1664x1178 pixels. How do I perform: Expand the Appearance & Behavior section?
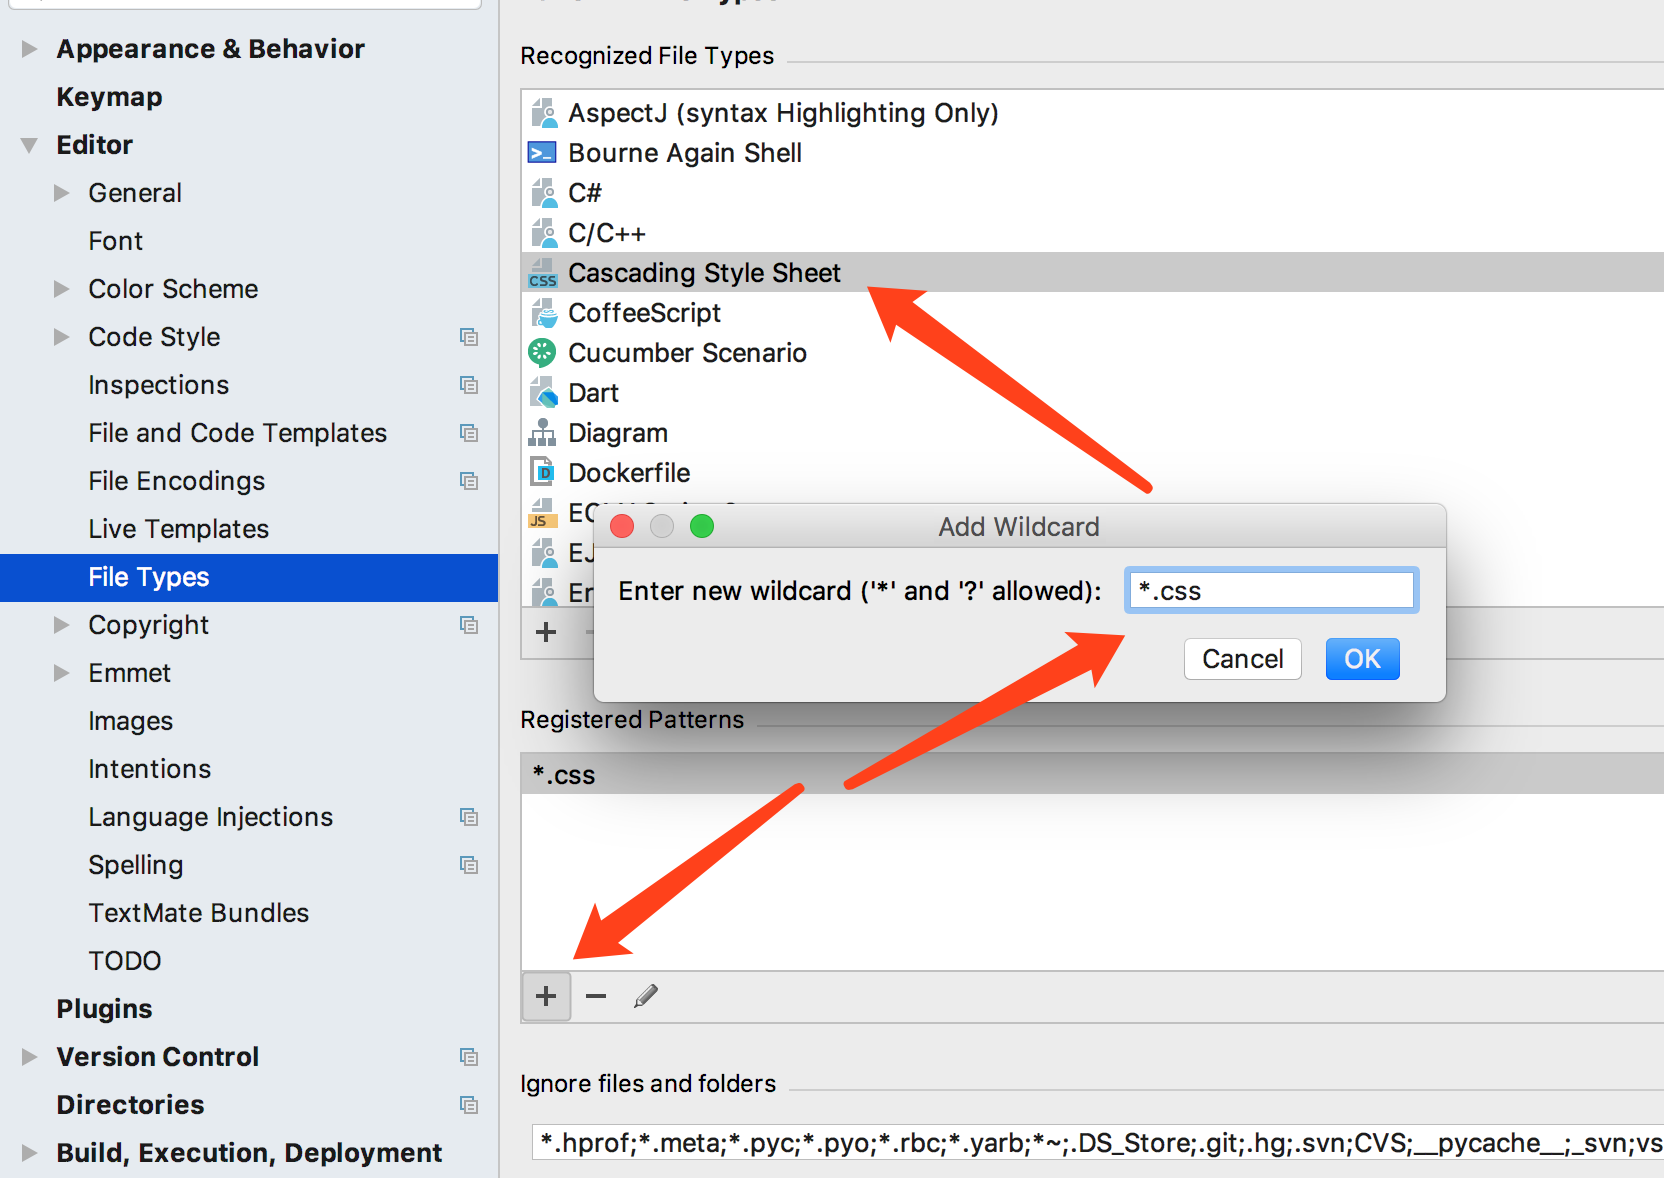29,49
